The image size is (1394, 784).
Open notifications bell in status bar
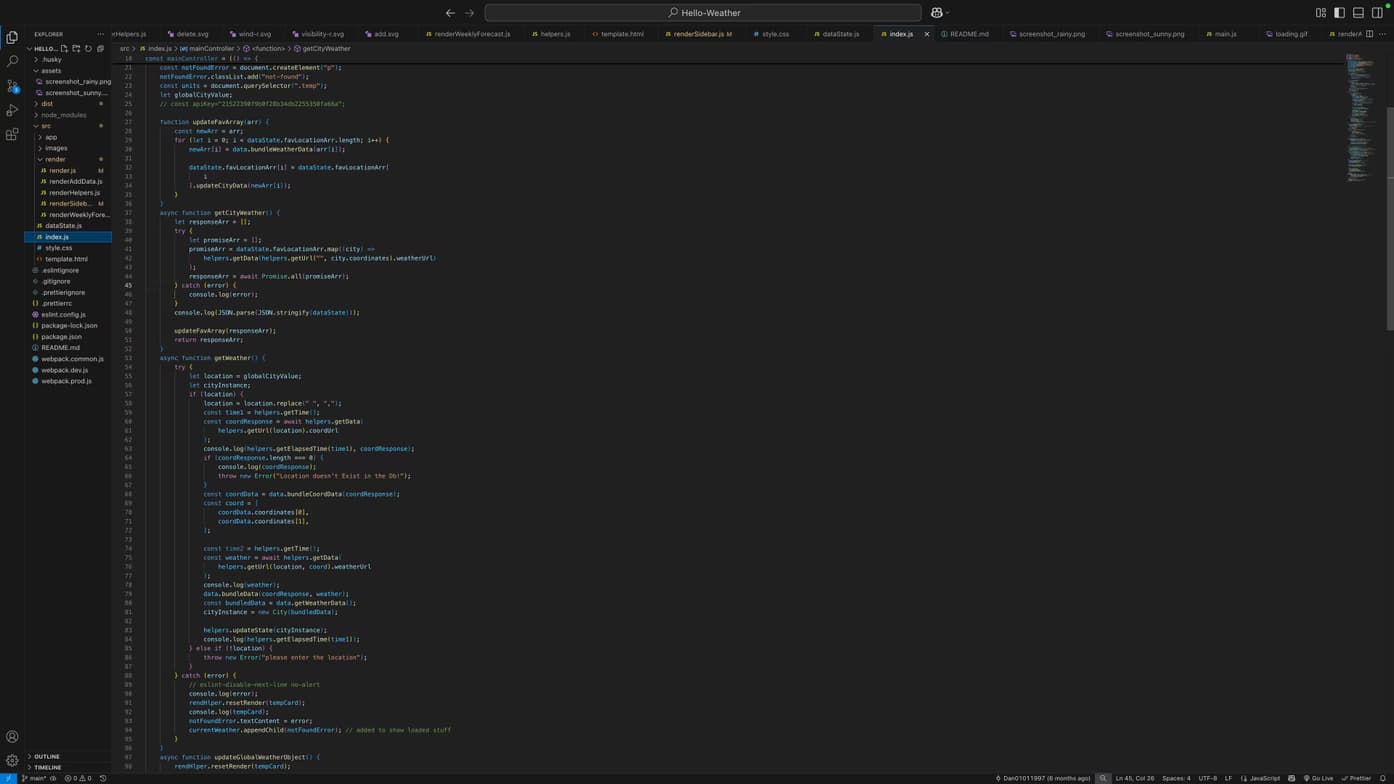click(1383, 778)
